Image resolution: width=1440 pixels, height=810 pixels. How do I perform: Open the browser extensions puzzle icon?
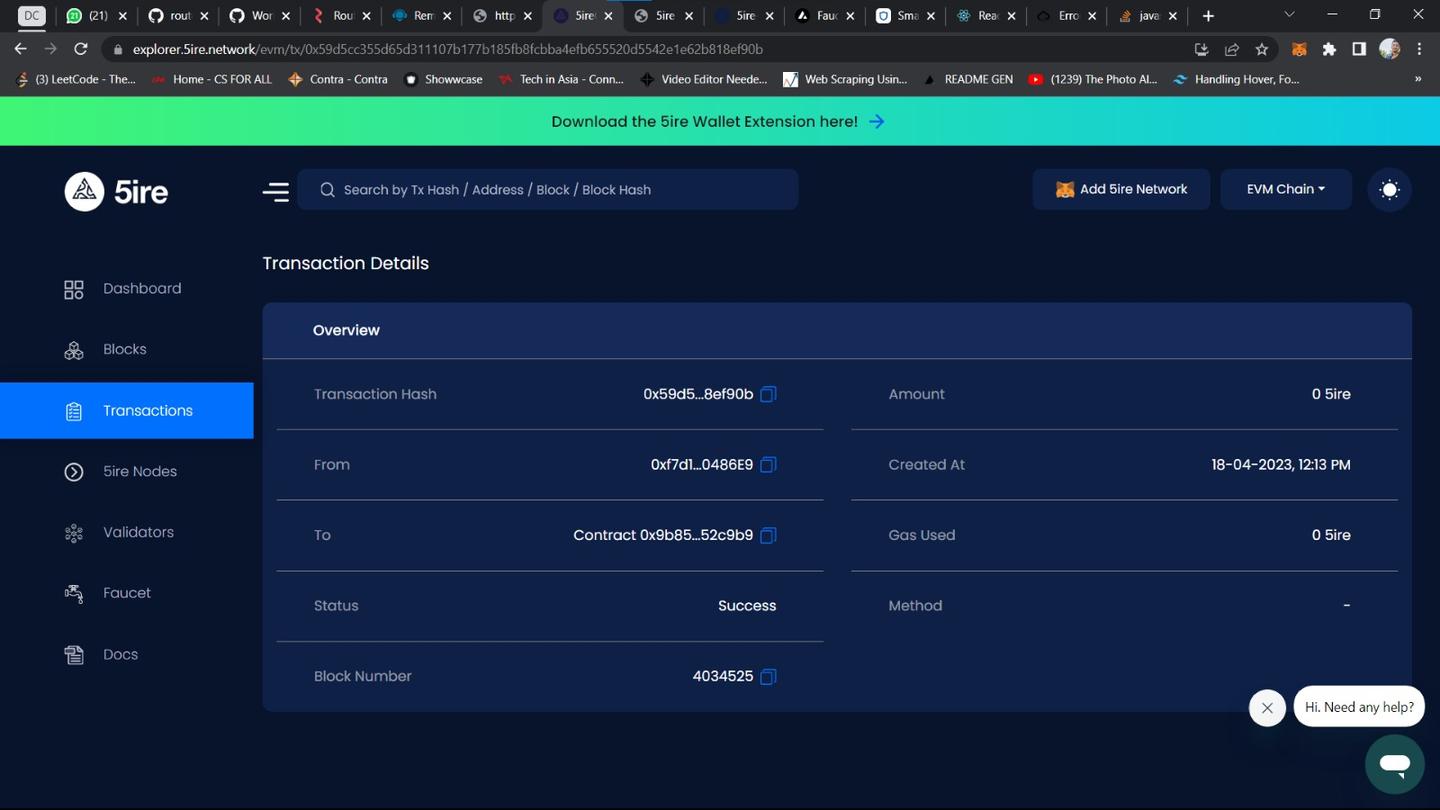1329,49
